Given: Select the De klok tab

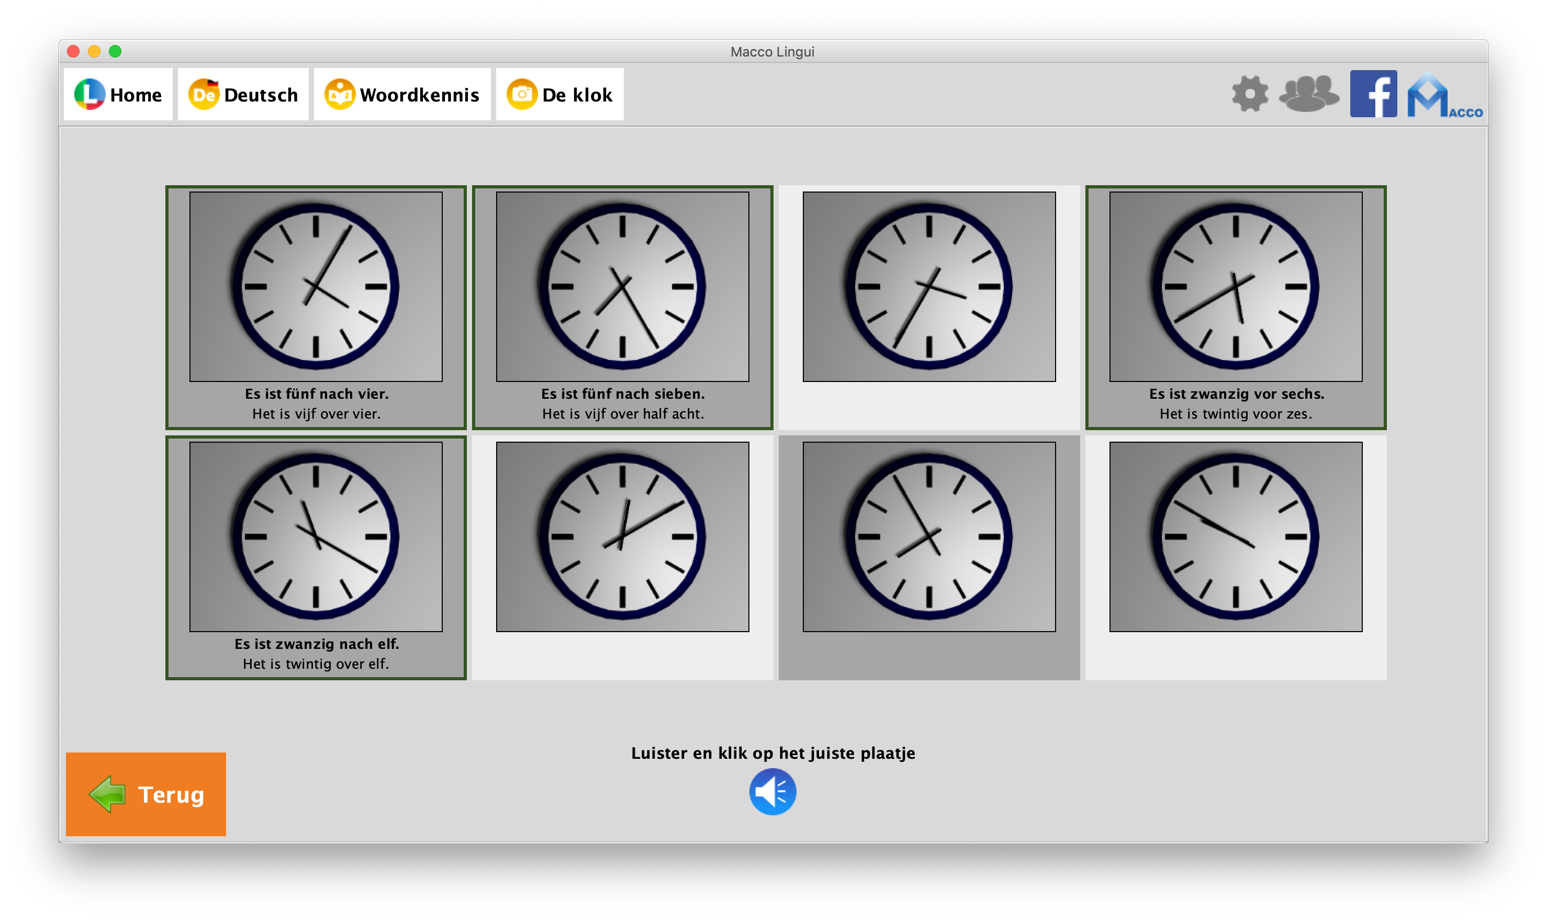Looking at the screenshot, I should (x=559, y=95).
